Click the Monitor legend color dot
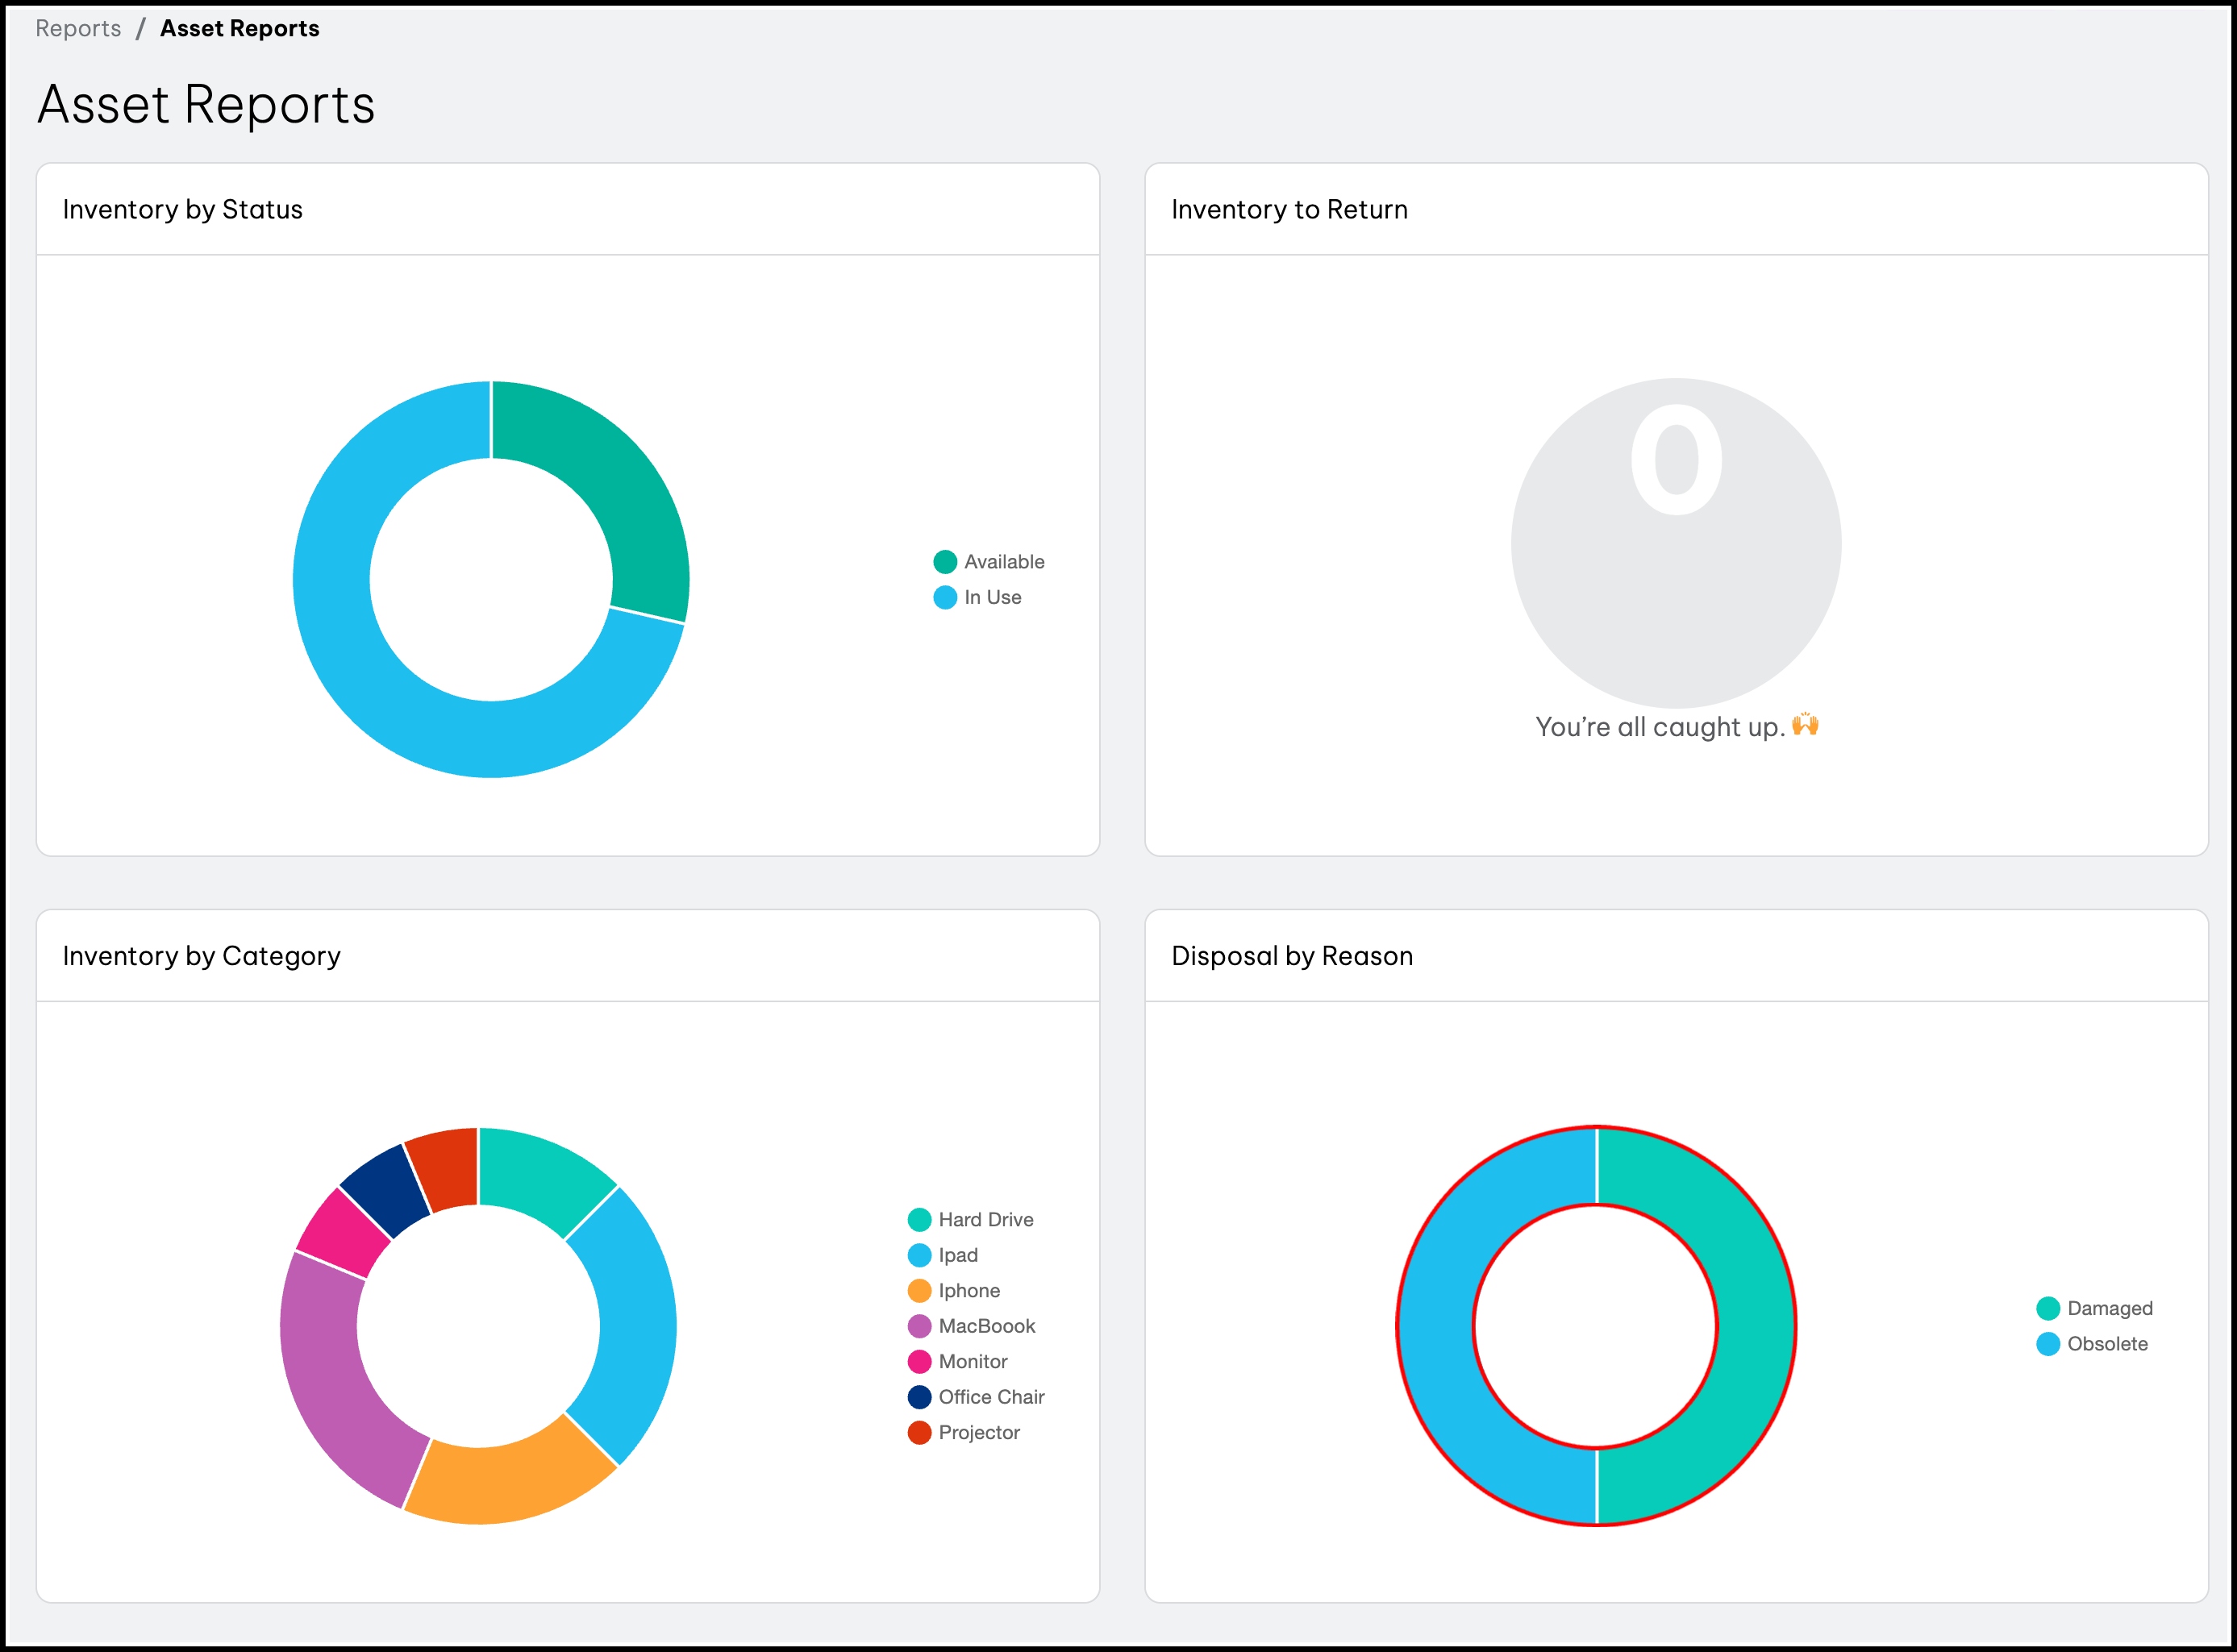 point(919,1361)
